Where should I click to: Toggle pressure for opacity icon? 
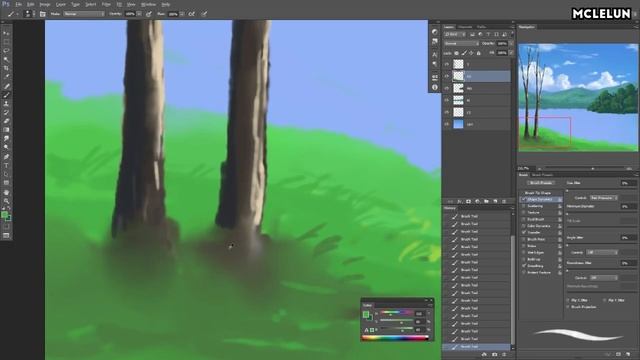click(x=149, y=14)
